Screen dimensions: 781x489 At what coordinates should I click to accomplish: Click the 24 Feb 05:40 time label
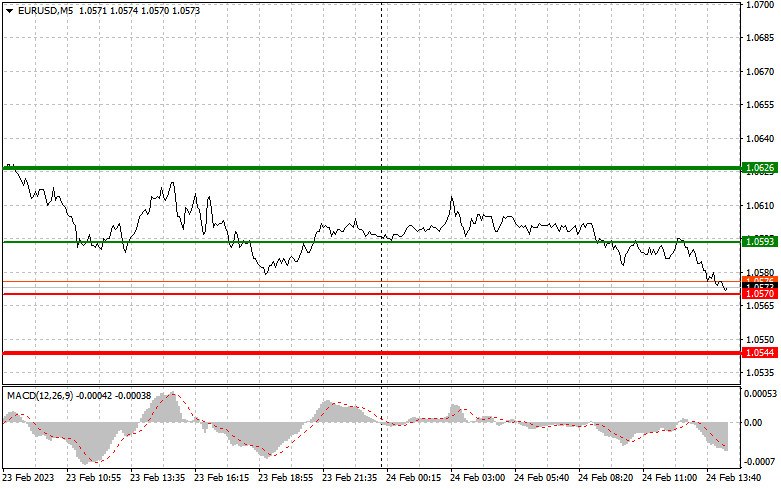tap(541, 478)
